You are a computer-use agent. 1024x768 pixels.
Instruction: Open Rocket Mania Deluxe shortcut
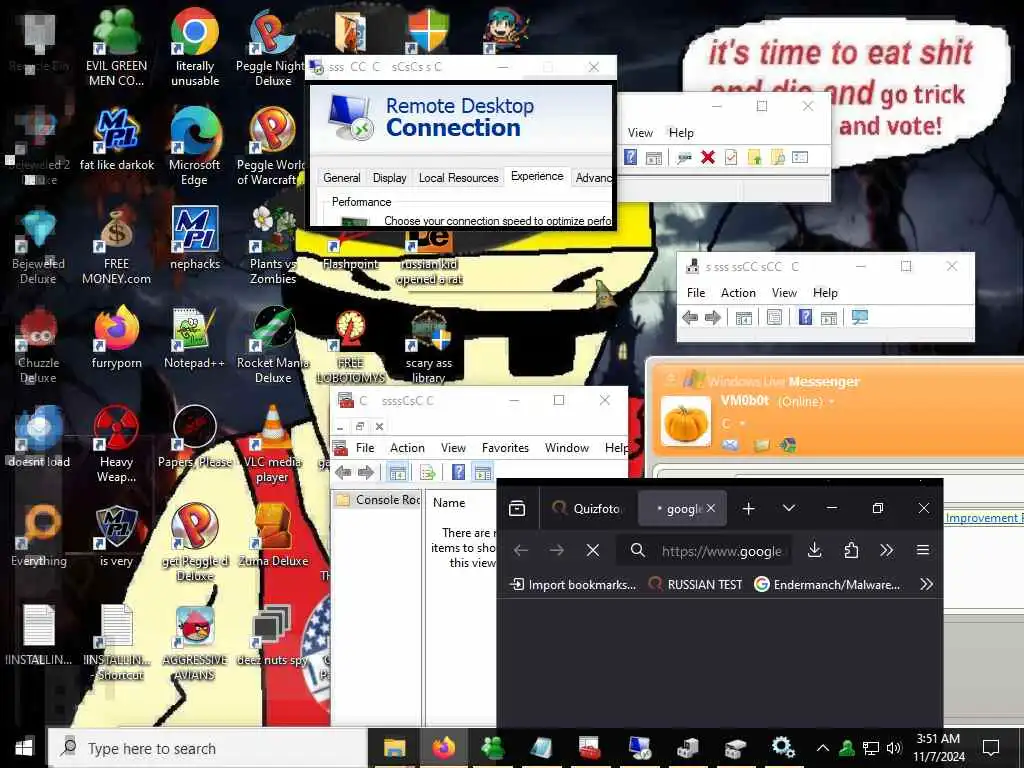273,345
